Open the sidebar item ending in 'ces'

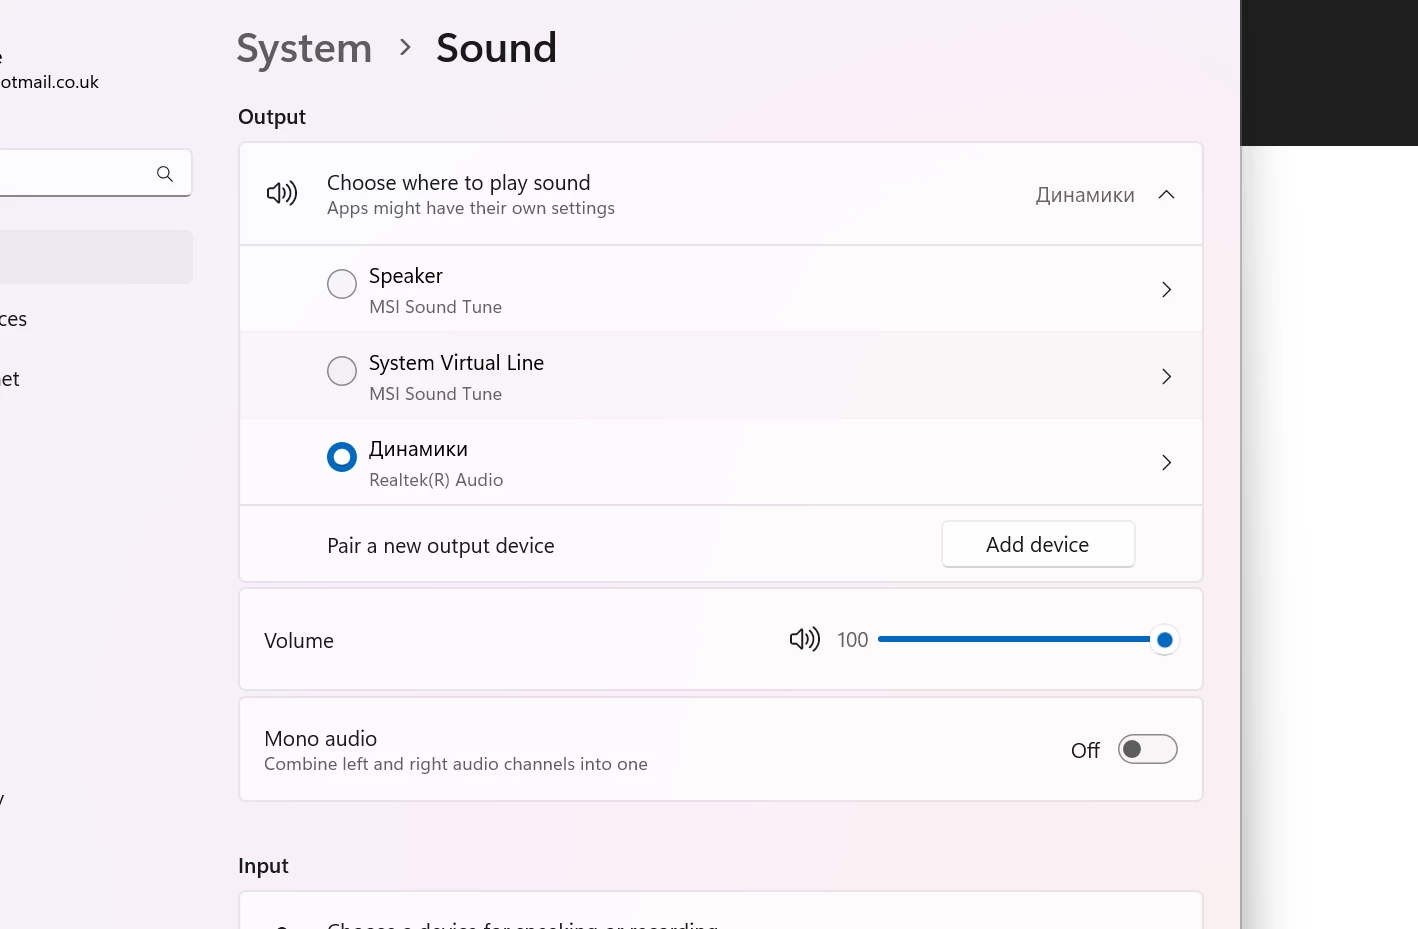(14, 320)
